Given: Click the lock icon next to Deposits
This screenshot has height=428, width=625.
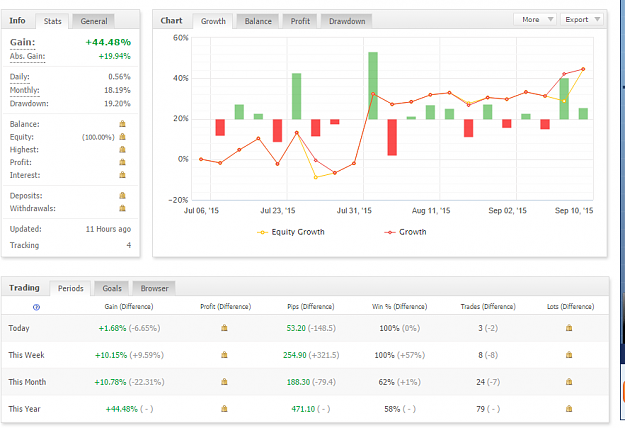Looking at the screenshot, I should [x=122, y=195].
